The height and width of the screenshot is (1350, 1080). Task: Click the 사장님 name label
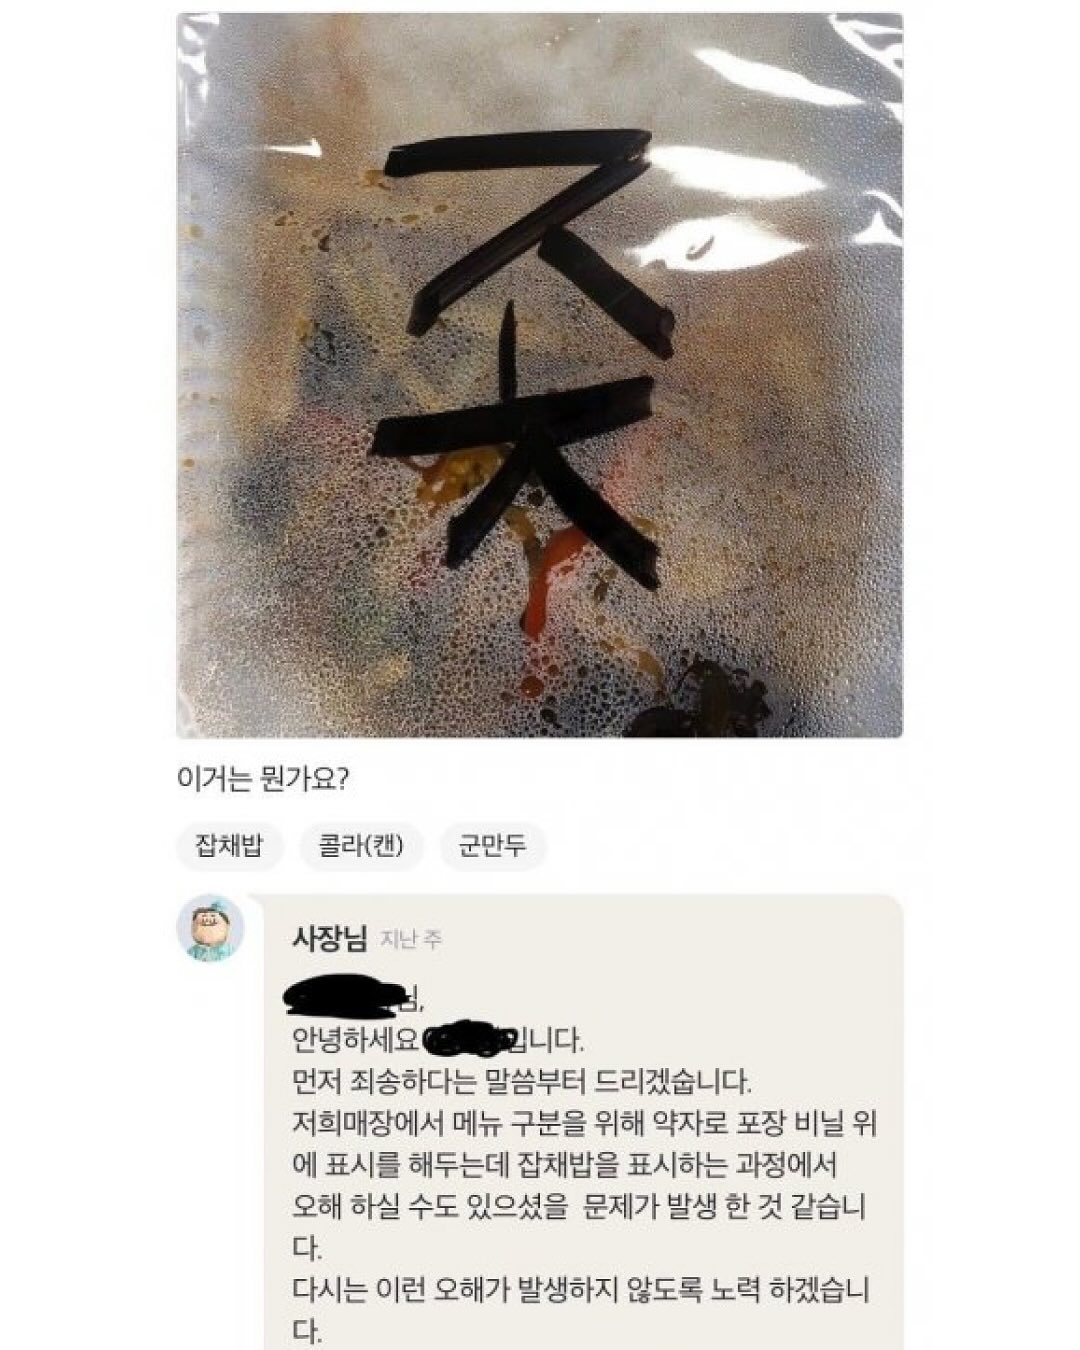pos(329,938)
